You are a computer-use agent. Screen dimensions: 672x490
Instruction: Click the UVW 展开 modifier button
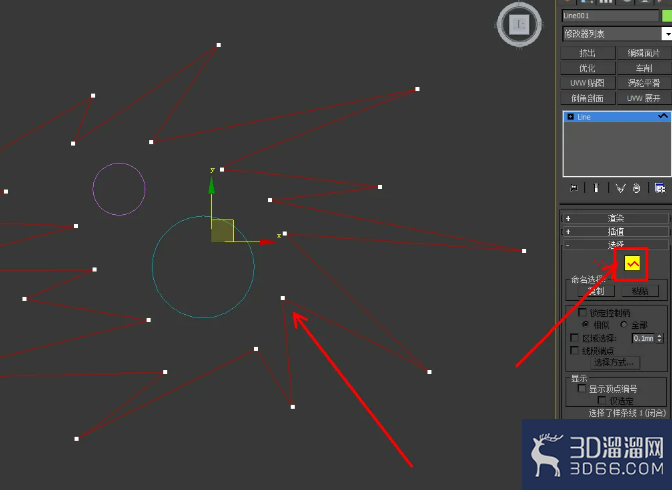click(x=644, y=98)
